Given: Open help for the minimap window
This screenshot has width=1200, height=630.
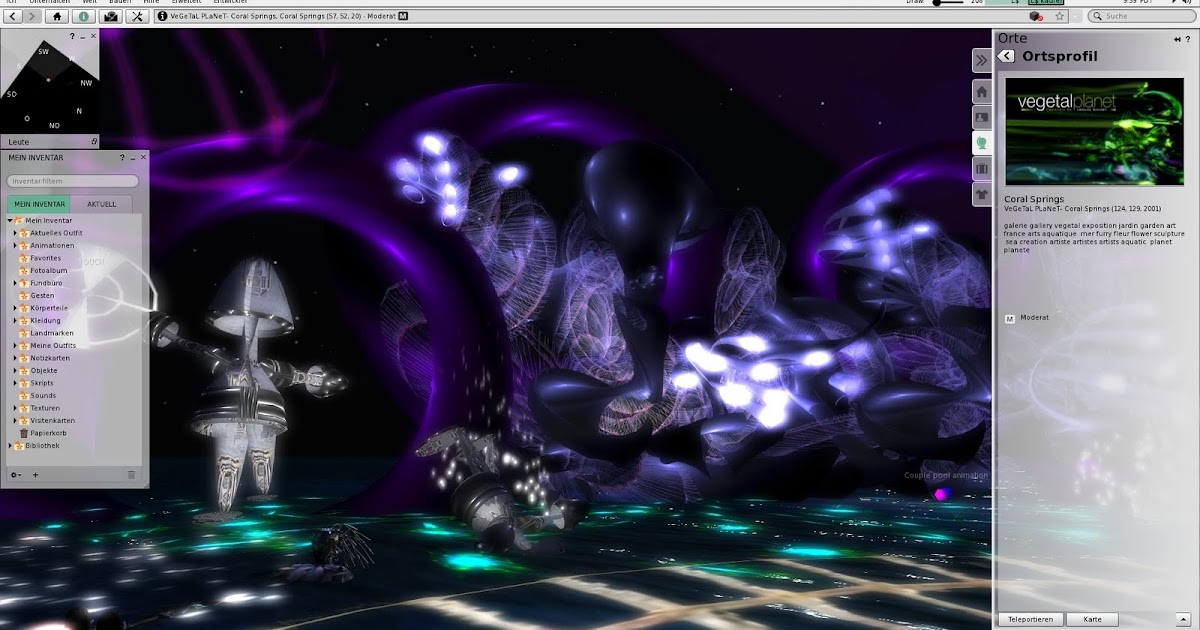Looking at the screenshot, I should click(72, 36).
